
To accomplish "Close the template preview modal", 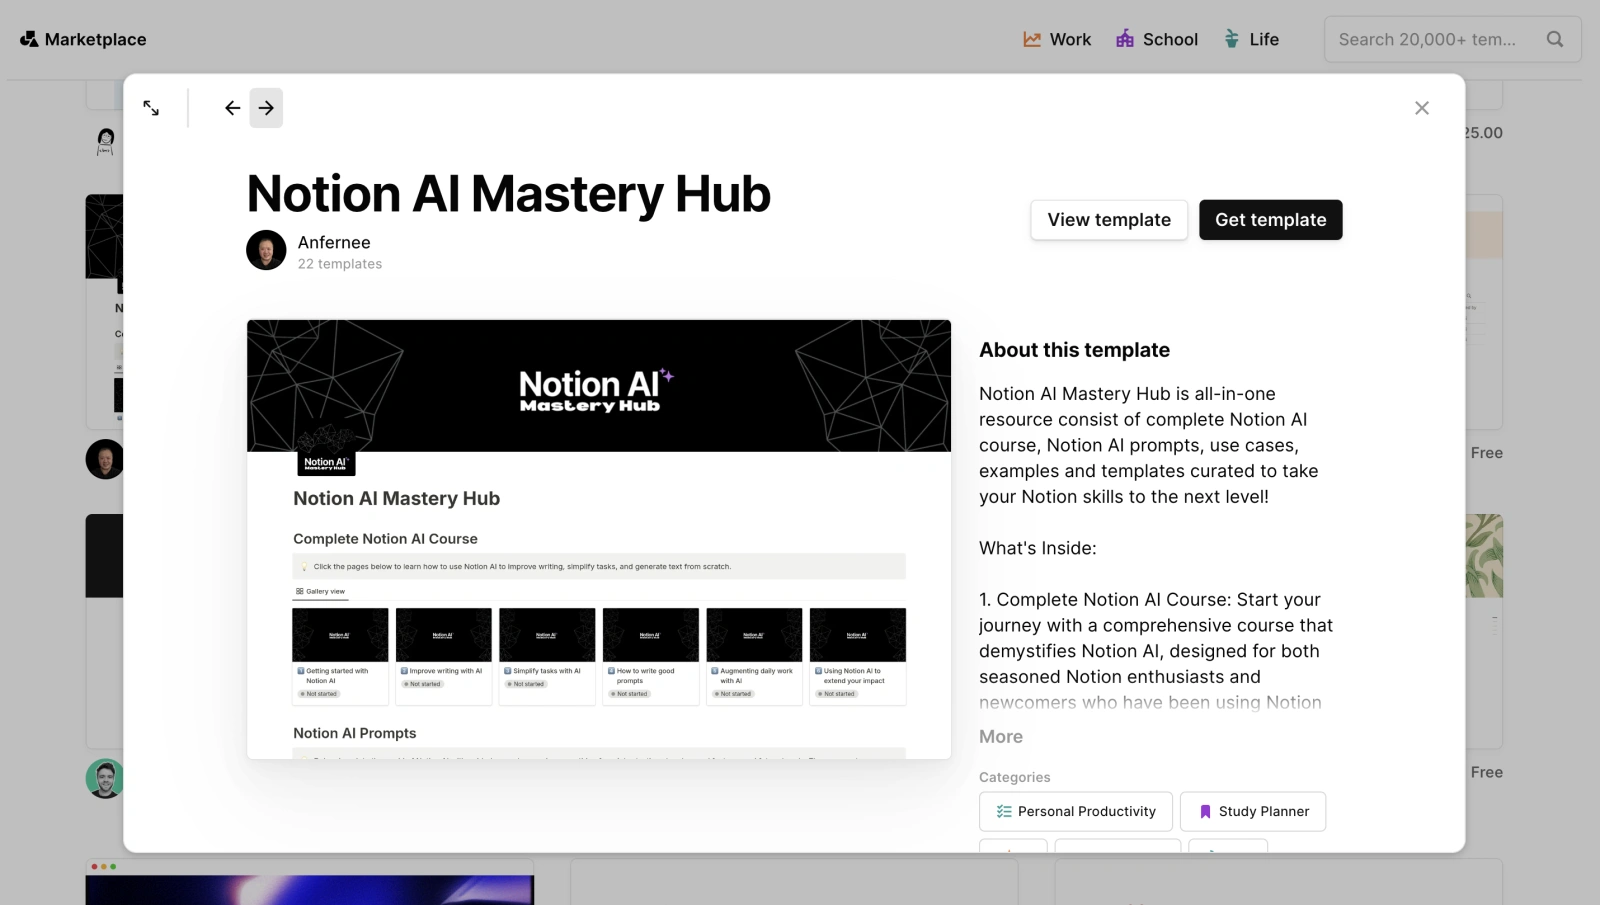I will pyautogui.click(x=1421, y=108).
